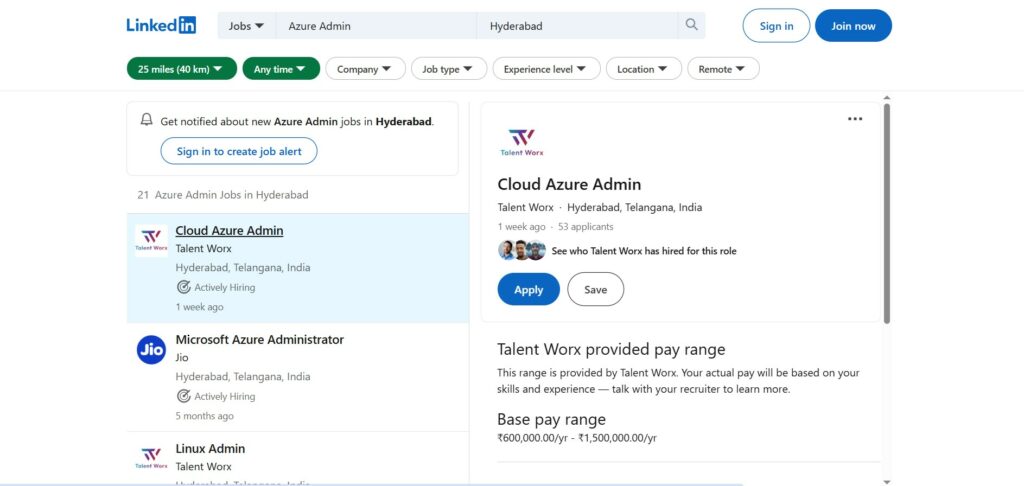Expand the Experience level filter
The image size is (1024, 486).
[546, 69]
